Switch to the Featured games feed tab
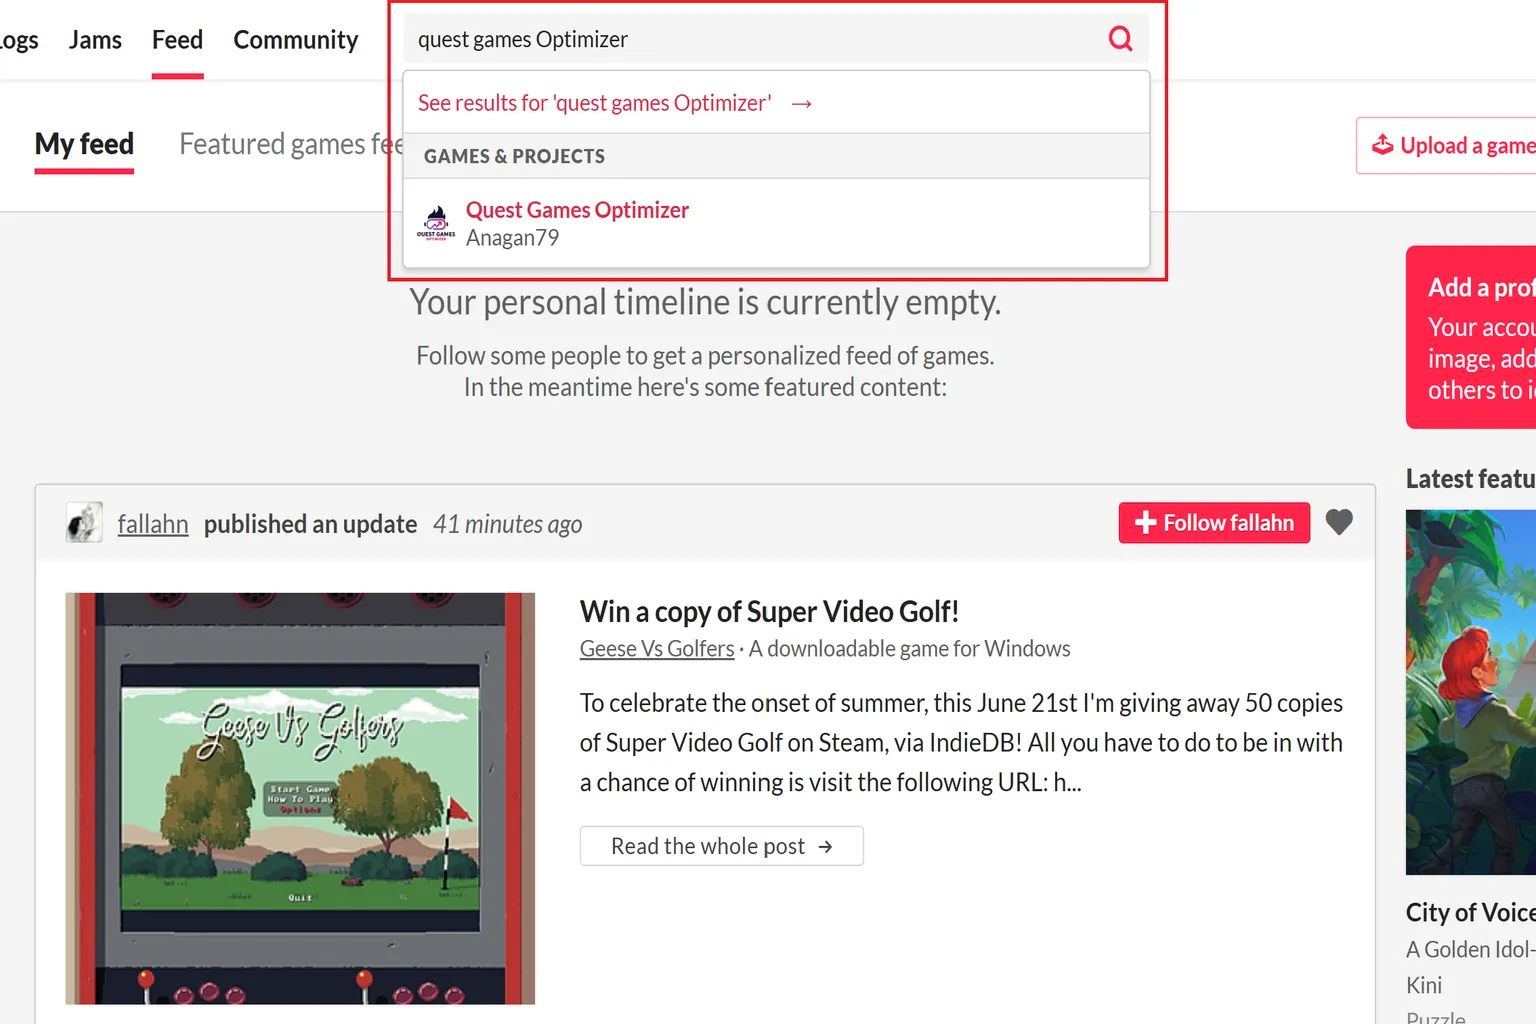The height and width of the screenshot is (1024, 1536). point(291,145)
